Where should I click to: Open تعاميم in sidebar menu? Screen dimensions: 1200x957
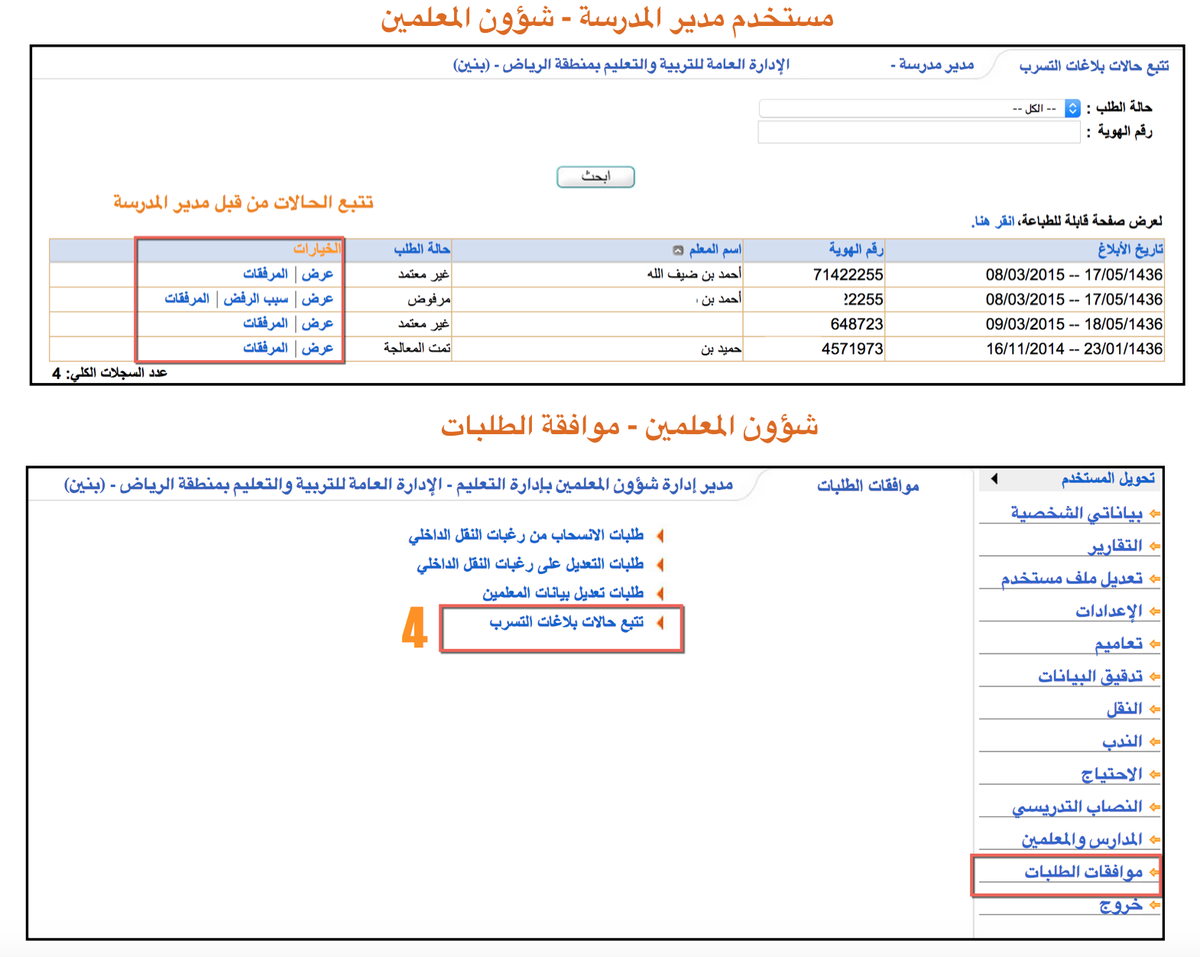click(x=1118, y=644)
